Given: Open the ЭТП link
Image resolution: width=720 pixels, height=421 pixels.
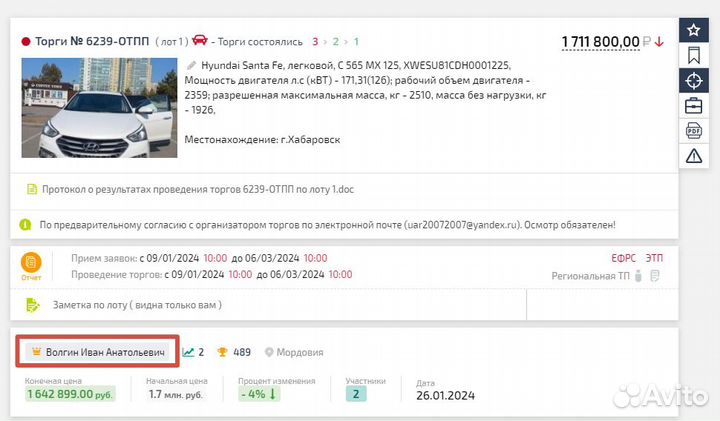Looking at the screenshot, I should 654,258.
